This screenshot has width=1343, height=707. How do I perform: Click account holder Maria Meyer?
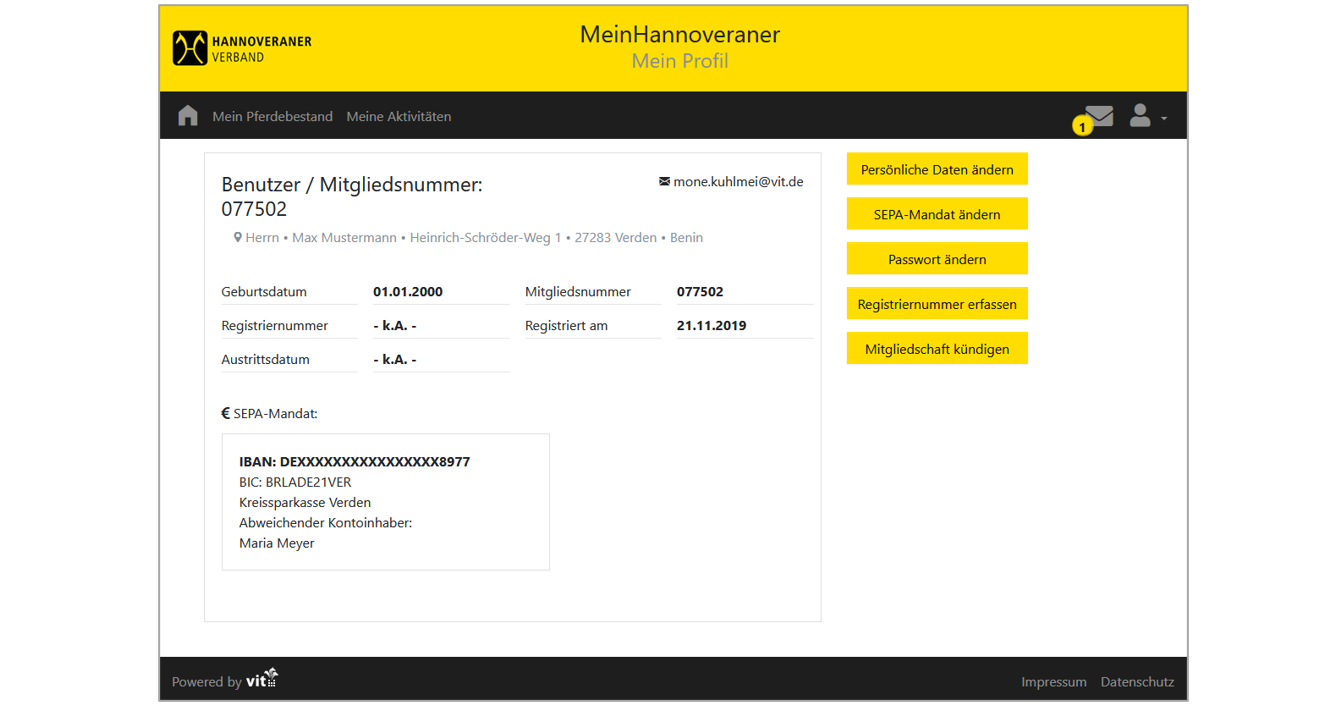pos(277,543)
